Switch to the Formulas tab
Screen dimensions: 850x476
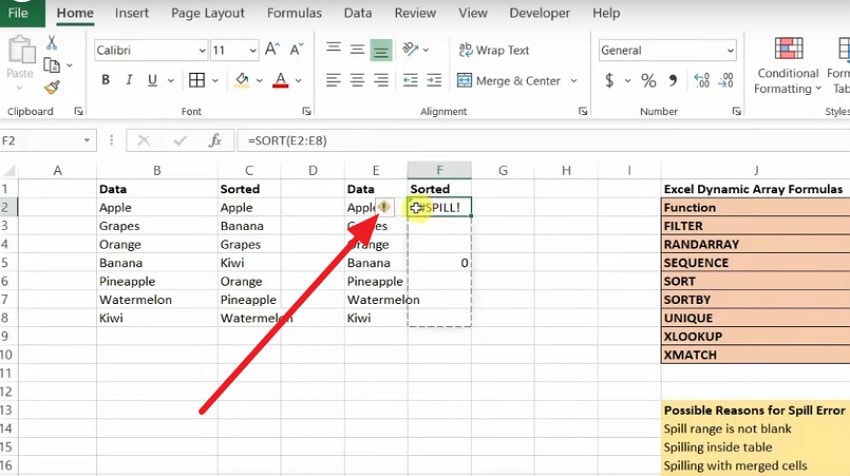pos(294,13)
